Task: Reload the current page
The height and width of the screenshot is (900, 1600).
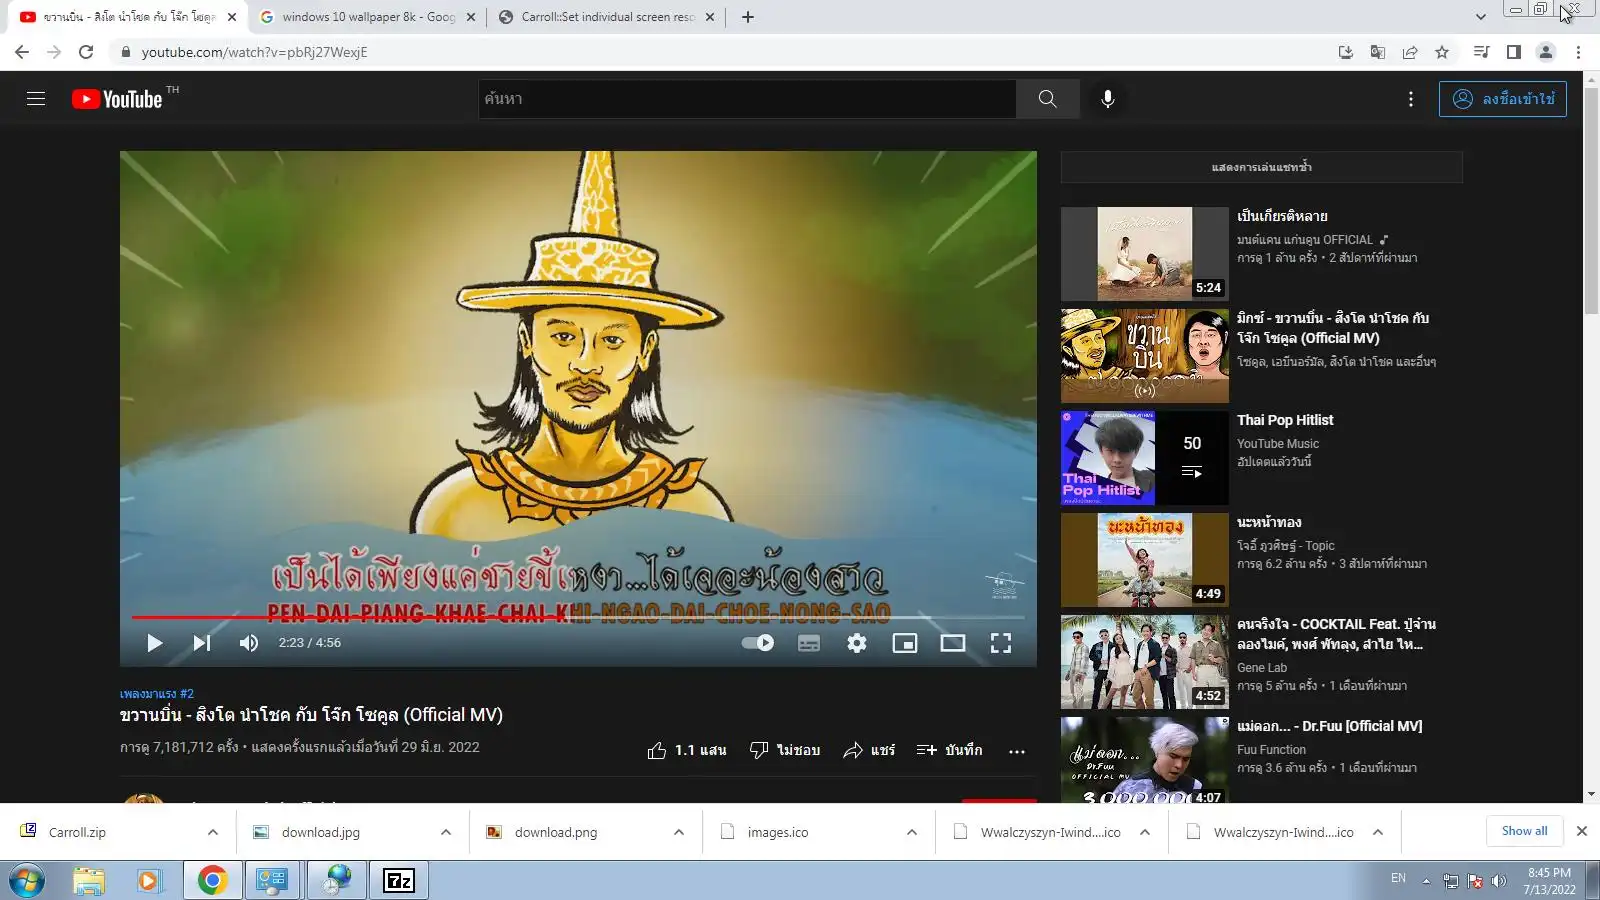Action: click(86, 52)
